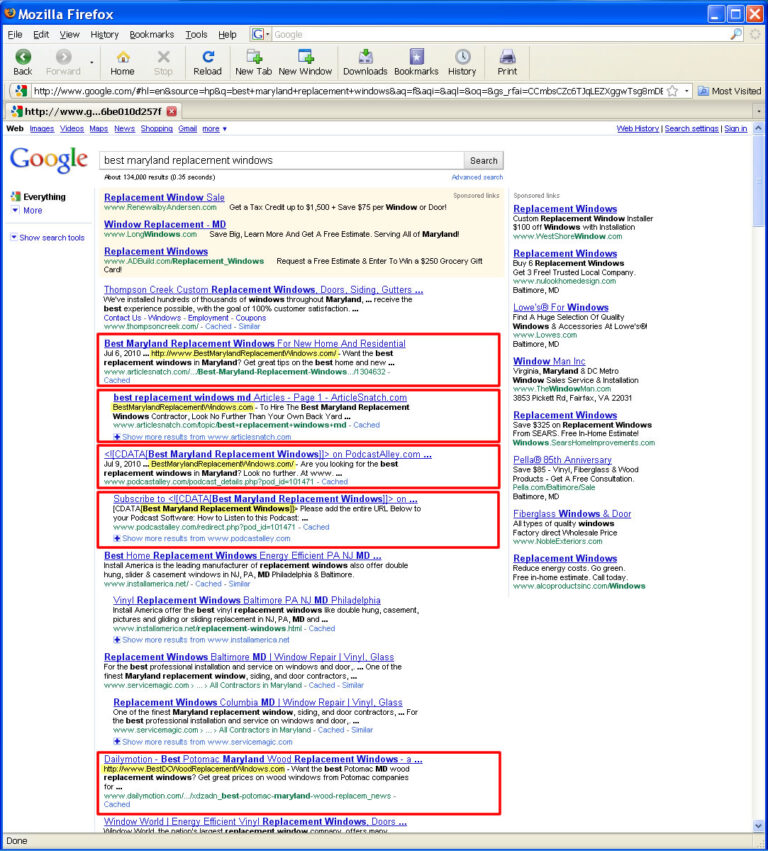Open Bookmarks star toolbar icon
Viewport: 768px width, 851px height.
click(416, 56)
